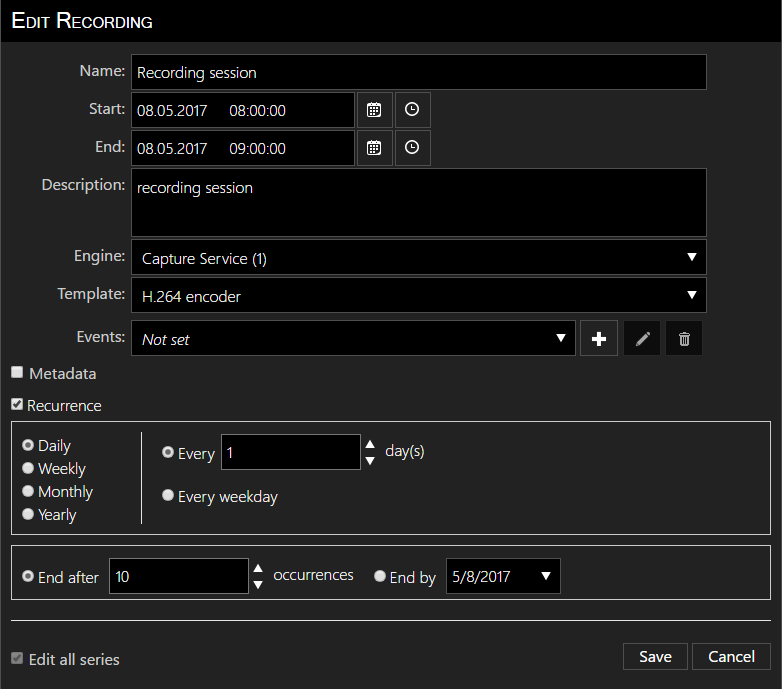
Task: Click the End date-time field
Action: click(243, 148)
